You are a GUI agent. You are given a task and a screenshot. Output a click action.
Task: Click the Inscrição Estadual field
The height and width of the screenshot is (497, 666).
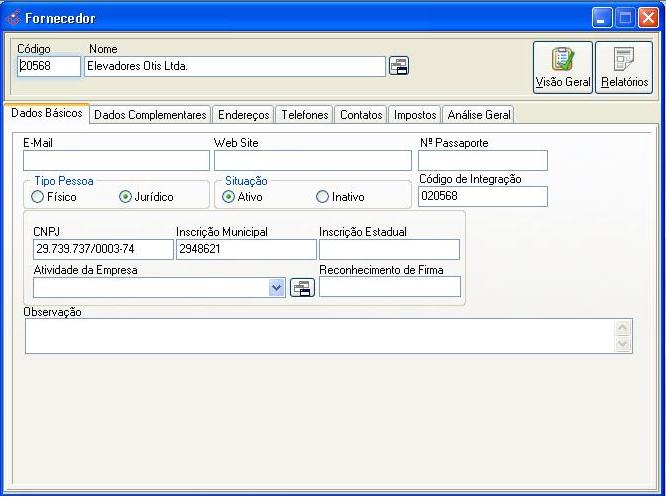[389, 250]
